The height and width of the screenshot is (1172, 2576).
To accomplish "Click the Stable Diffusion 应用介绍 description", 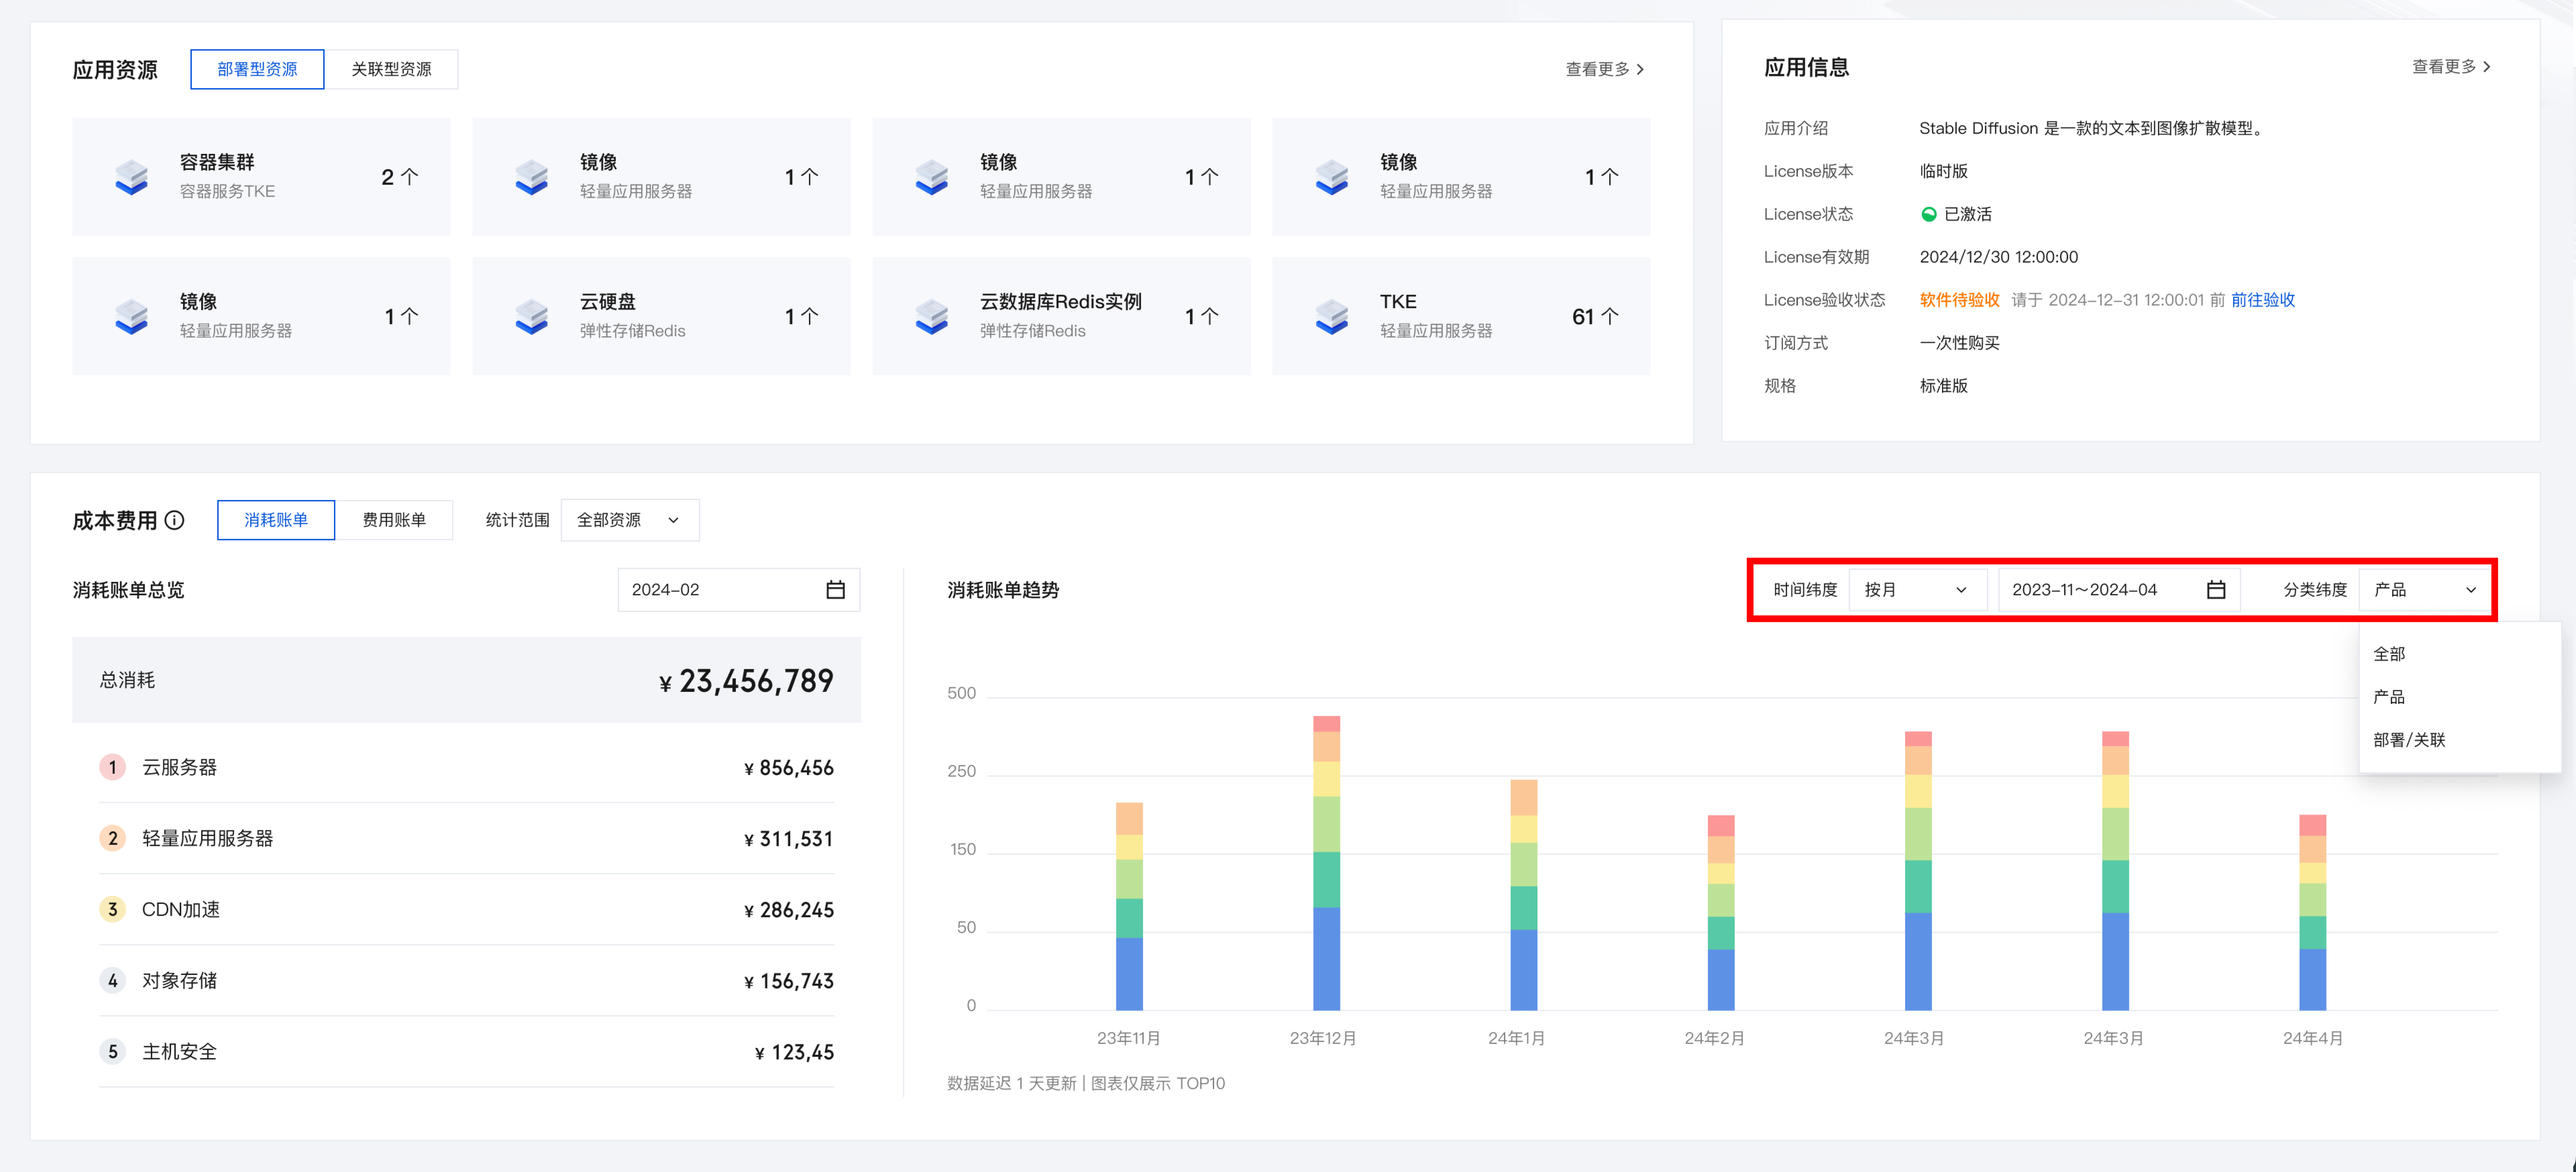I will coord(2092,128).
